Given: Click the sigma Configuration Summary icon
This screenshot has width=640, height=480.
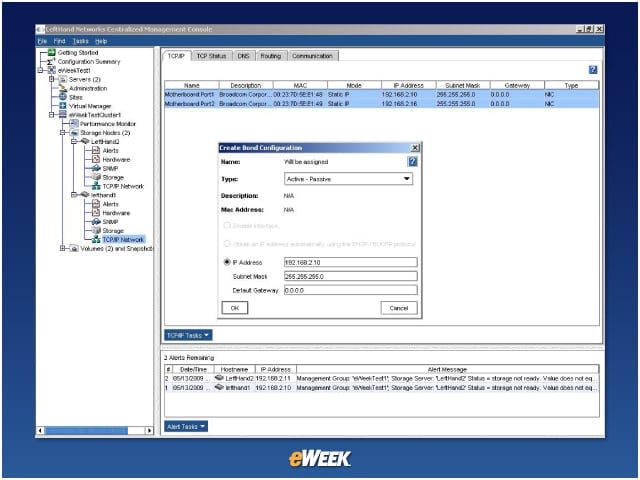Looking at the screenshot, I should click(x=51, y=61).
